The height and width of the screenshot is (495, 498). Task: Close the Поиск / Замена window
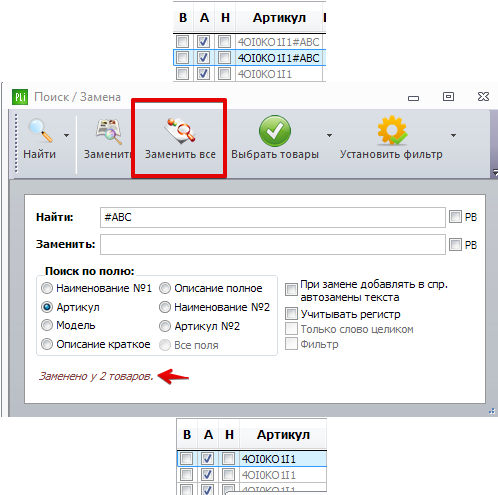(483, 97)
